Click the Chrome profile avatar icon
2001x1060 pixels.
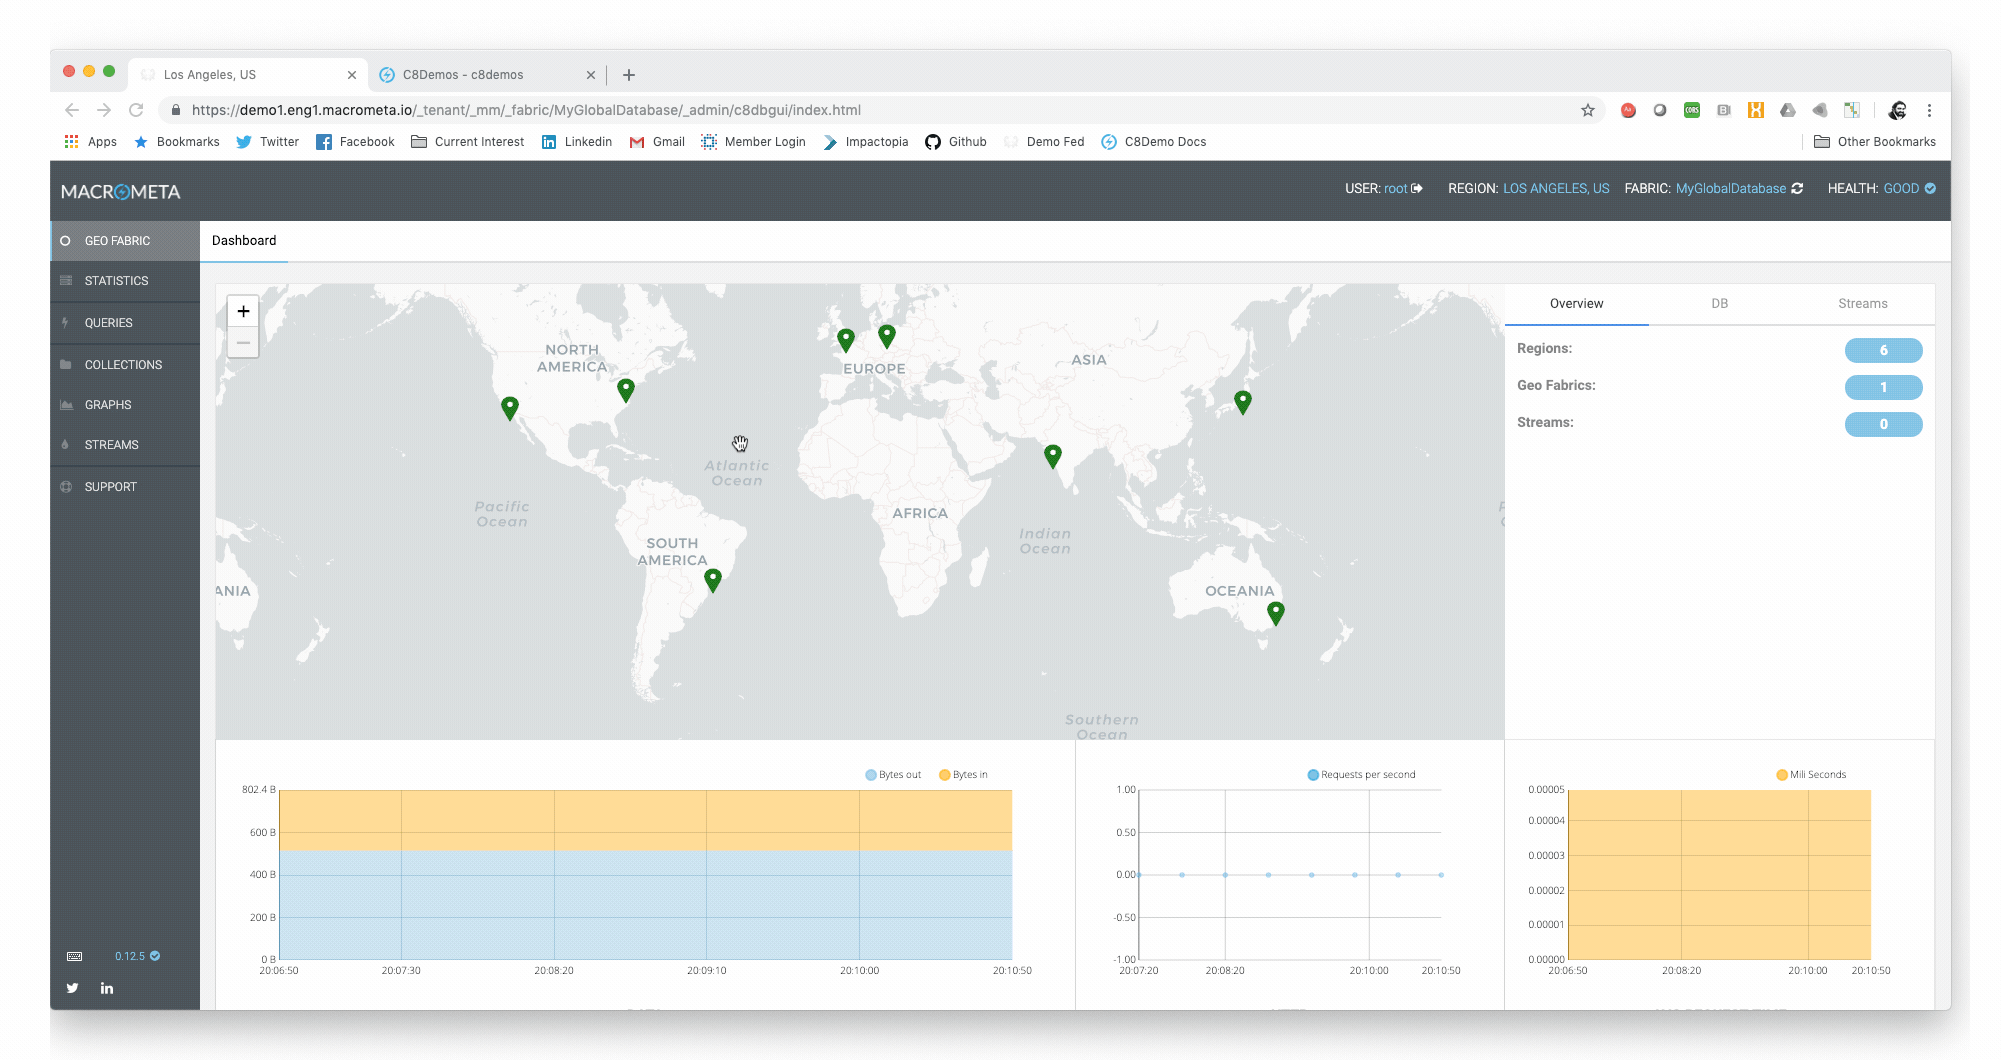[x=1897, y=110]
